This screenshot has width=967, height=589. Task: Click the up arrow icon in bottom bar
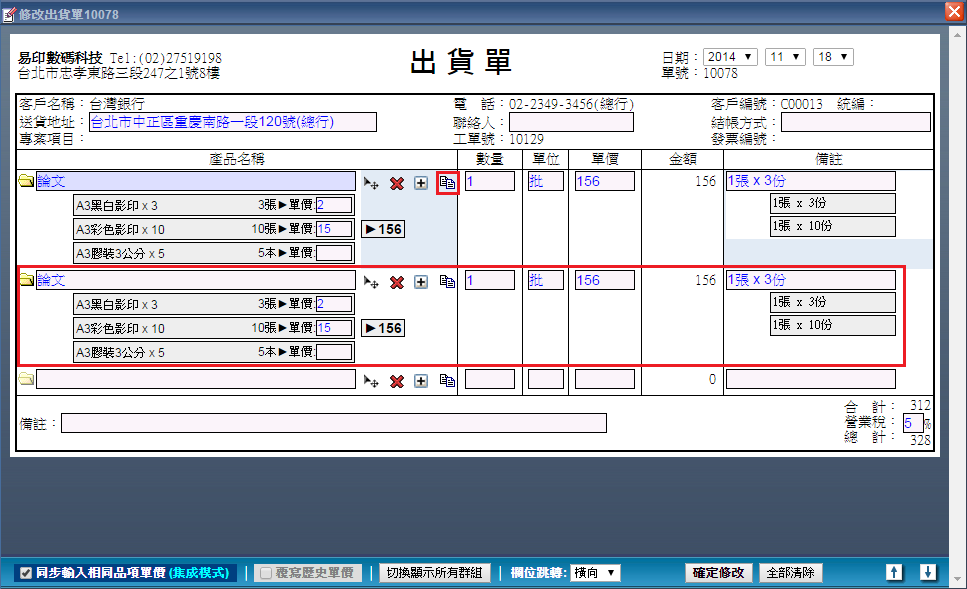pyautogui.click(x=895, y=573)
